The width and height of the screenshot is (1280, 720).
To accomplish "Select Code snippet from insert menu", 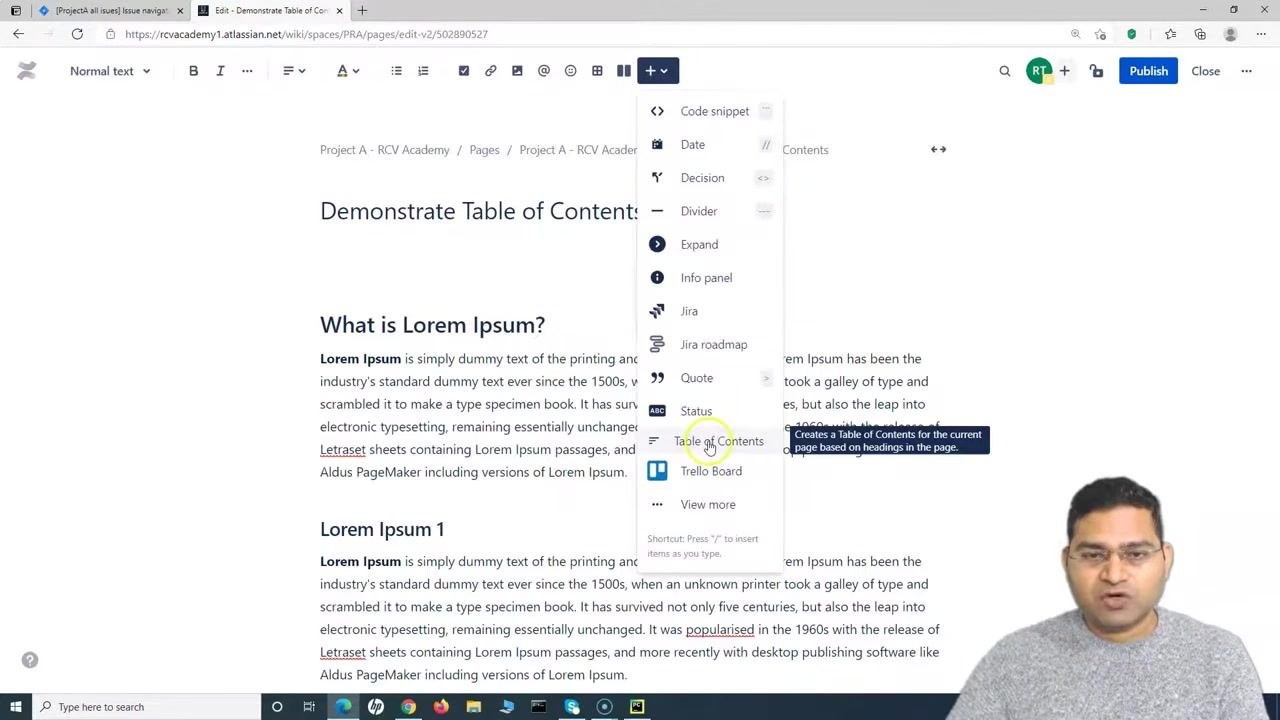I will (710, 111).
